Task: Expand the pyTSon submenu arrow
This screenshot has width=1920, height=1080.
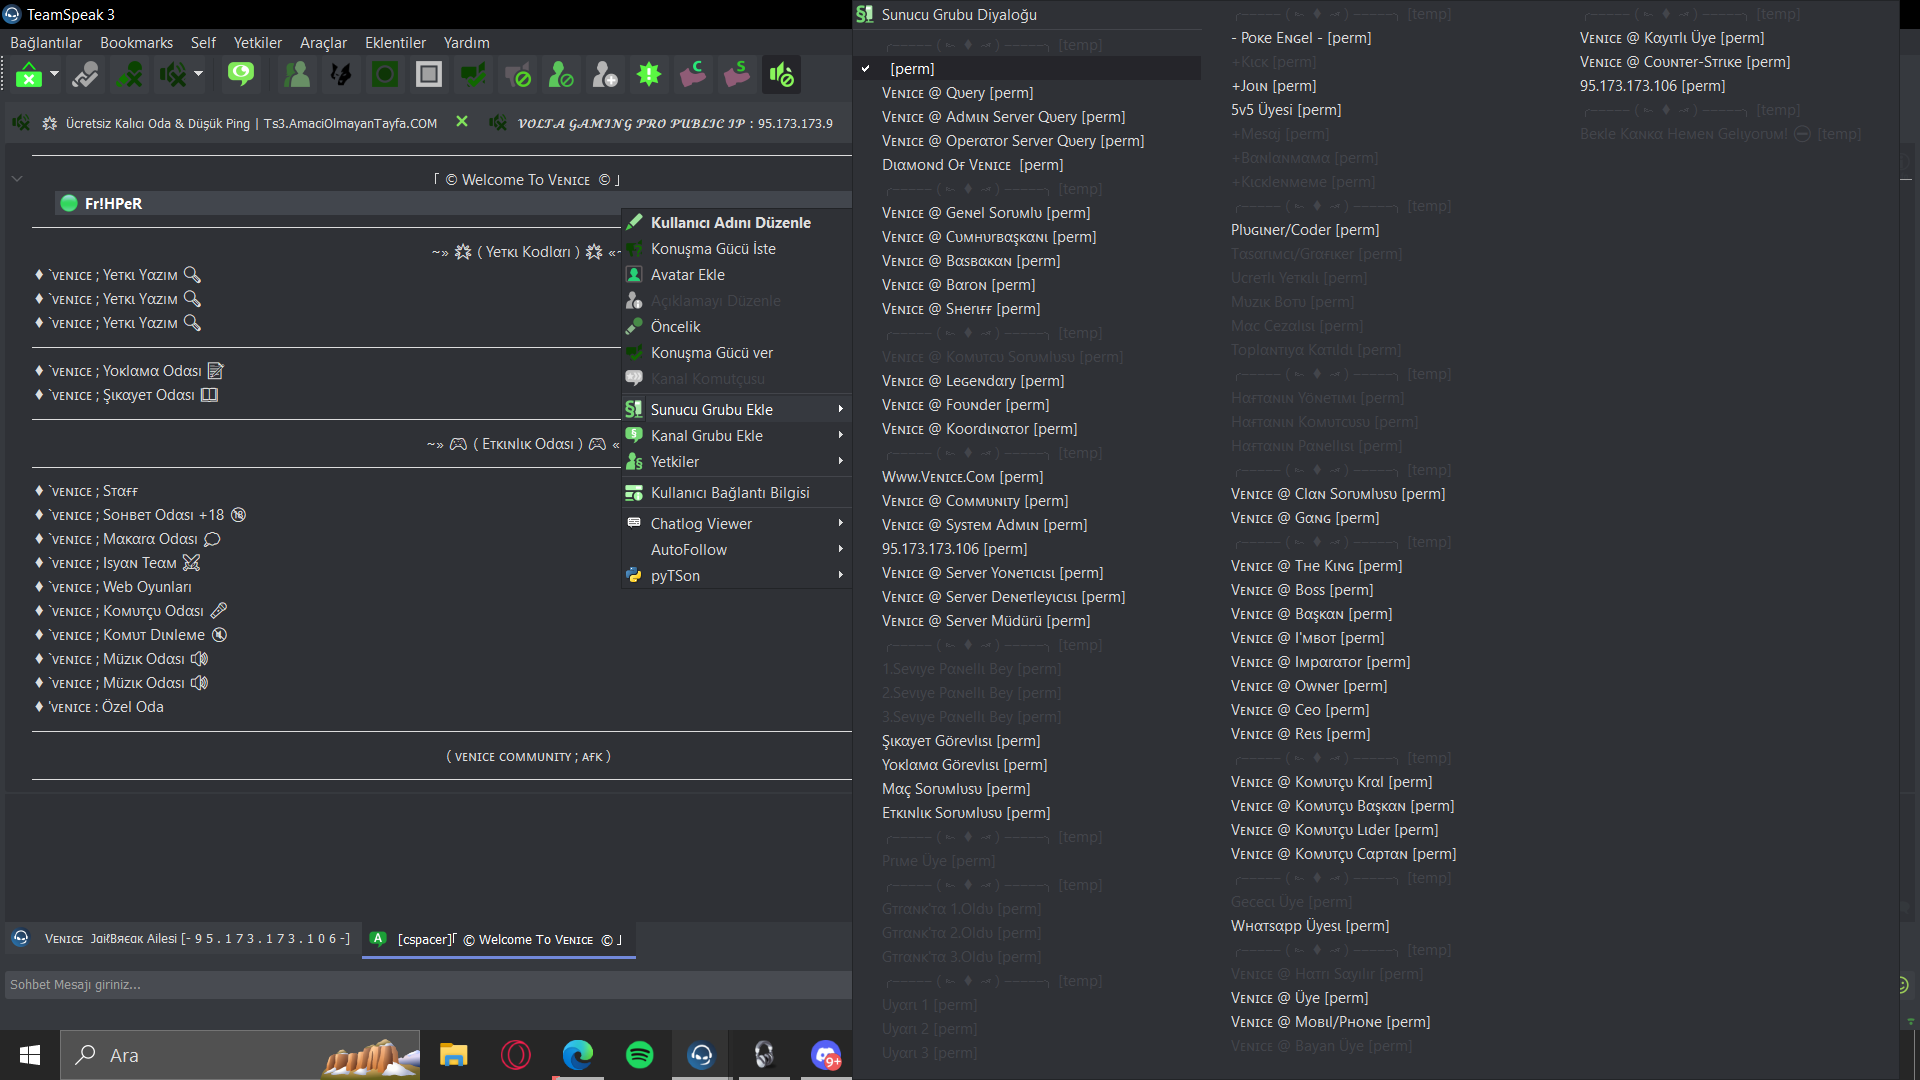Action: [x=840, y=576]
